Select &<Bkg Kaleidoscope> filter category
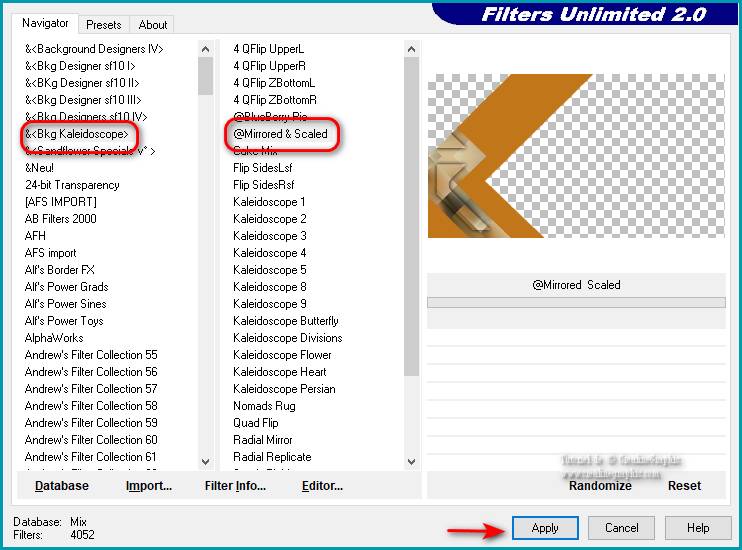The height and width of the screenshot is (550, 742). click(78, 134)
